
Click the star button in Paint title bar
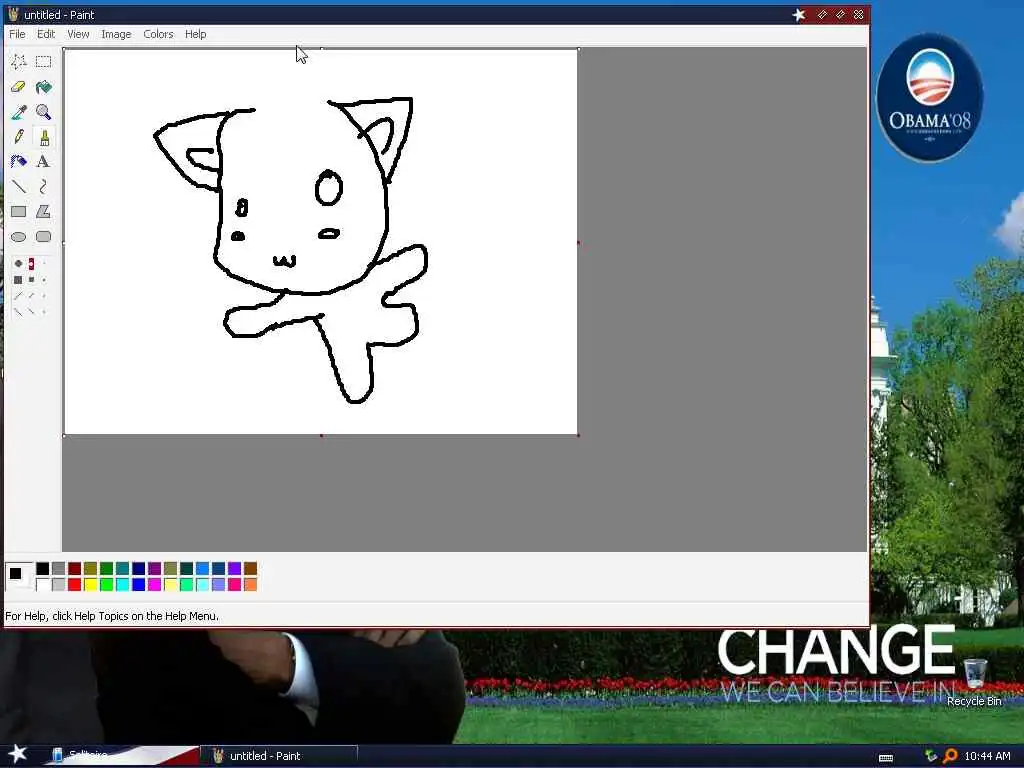[799, 14]
